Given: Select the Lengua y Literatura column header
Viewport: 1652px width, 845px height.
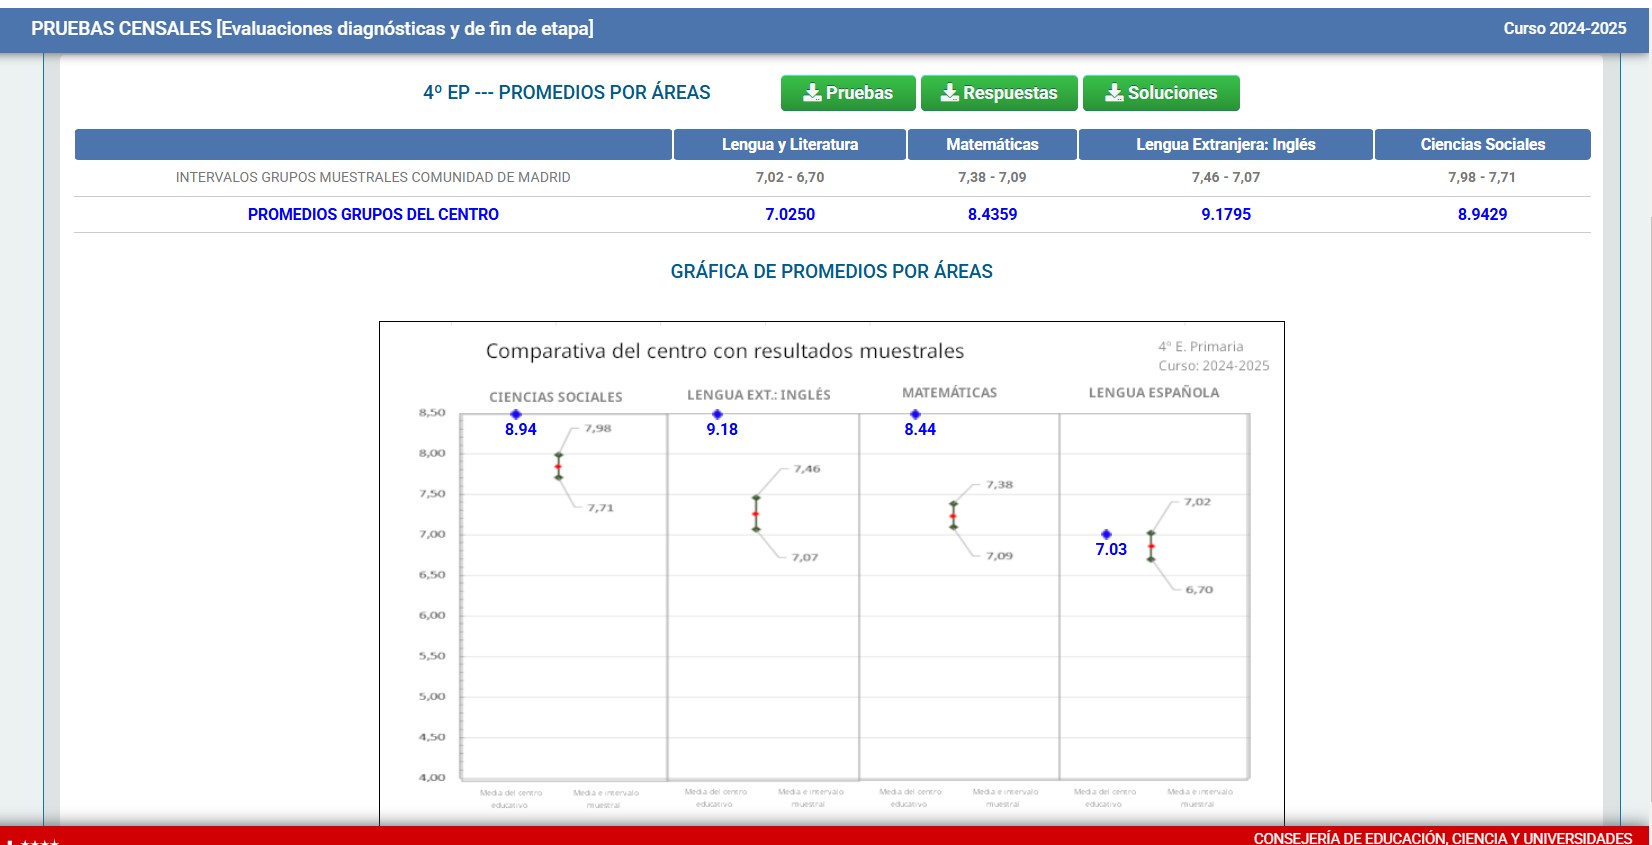Looking at the screenshot, I should pyautogui.click(x=790, y=144).
